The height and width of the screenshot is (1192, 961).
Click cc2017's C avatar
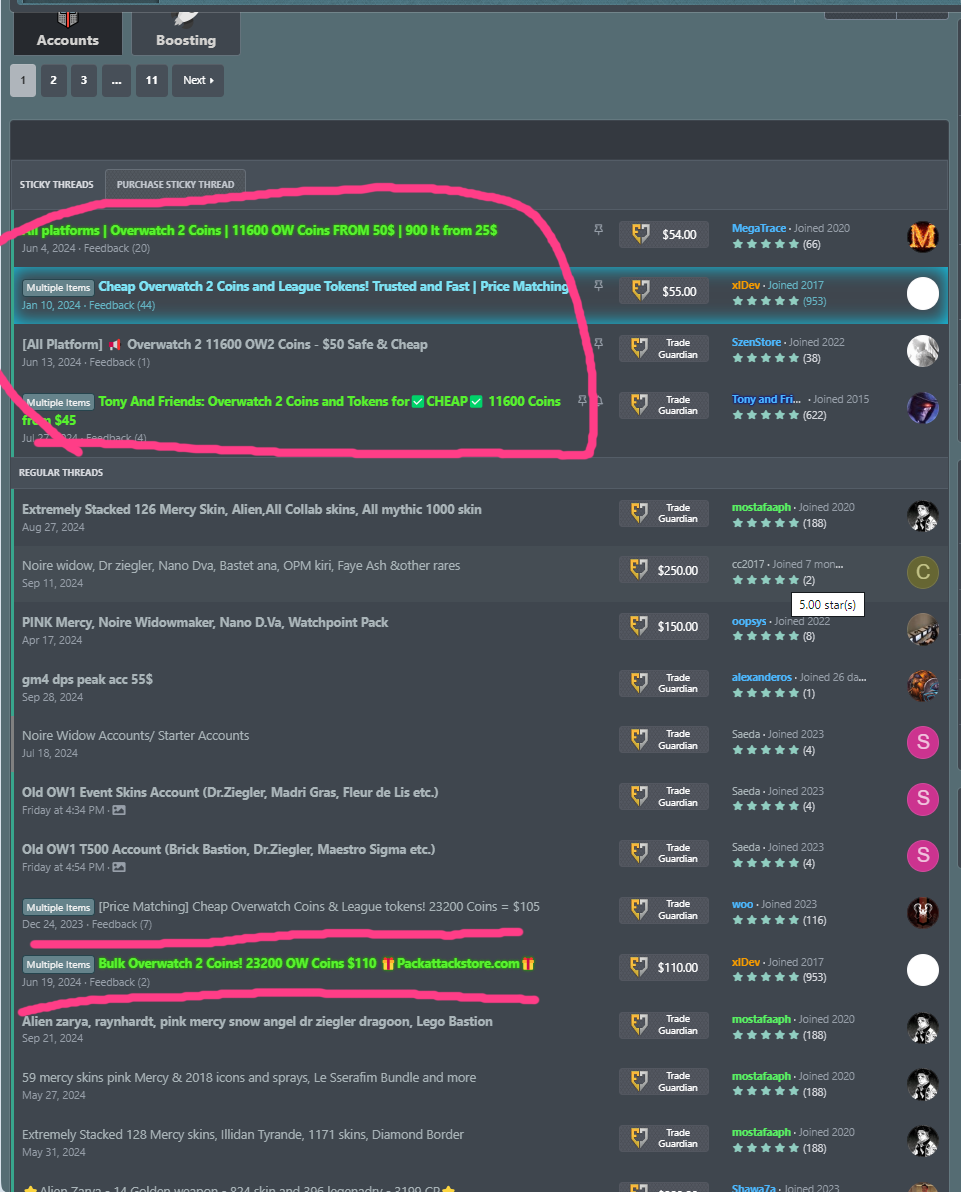click(x=923, y=572)
